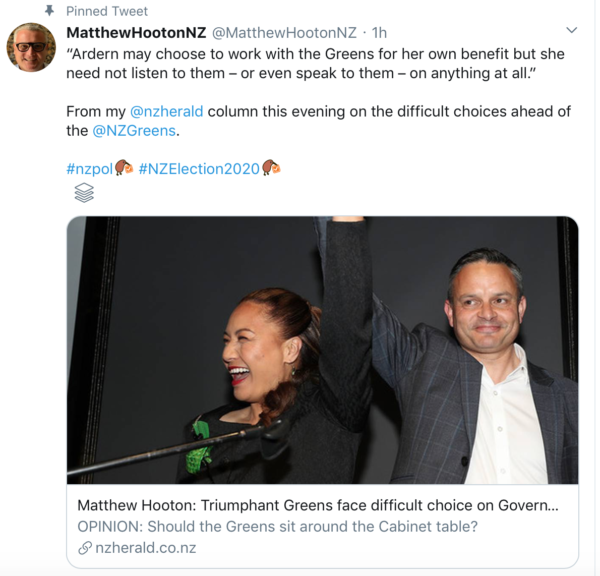Click the "Pinned Tweet" label

pos(106,11)
